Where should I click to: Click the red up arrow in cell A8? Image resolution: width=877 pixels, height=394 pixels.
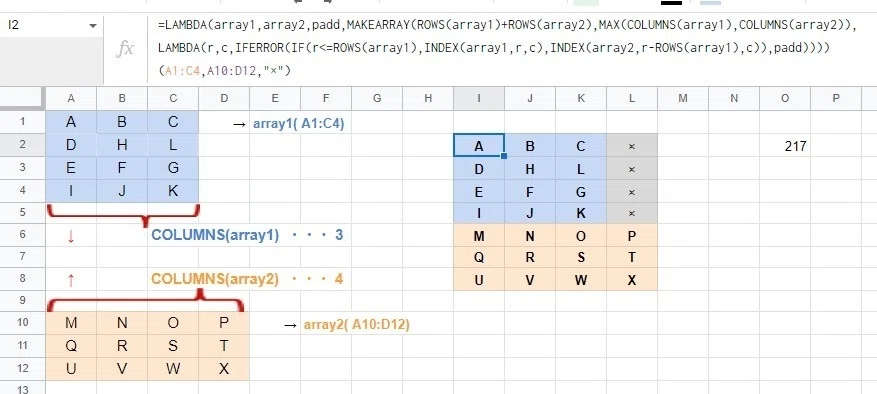tap(71, 279)
